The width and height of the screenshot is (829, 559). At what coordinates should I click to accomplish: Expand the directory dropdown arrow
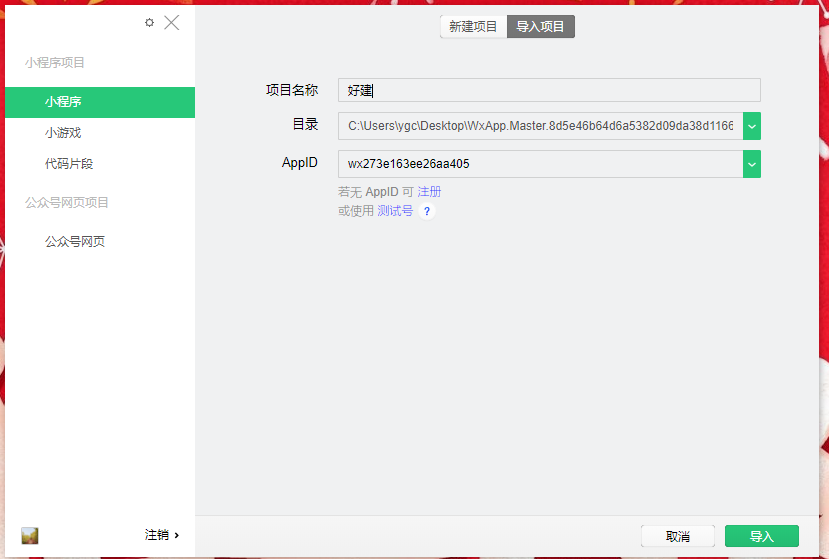click(x=752, y=126)
